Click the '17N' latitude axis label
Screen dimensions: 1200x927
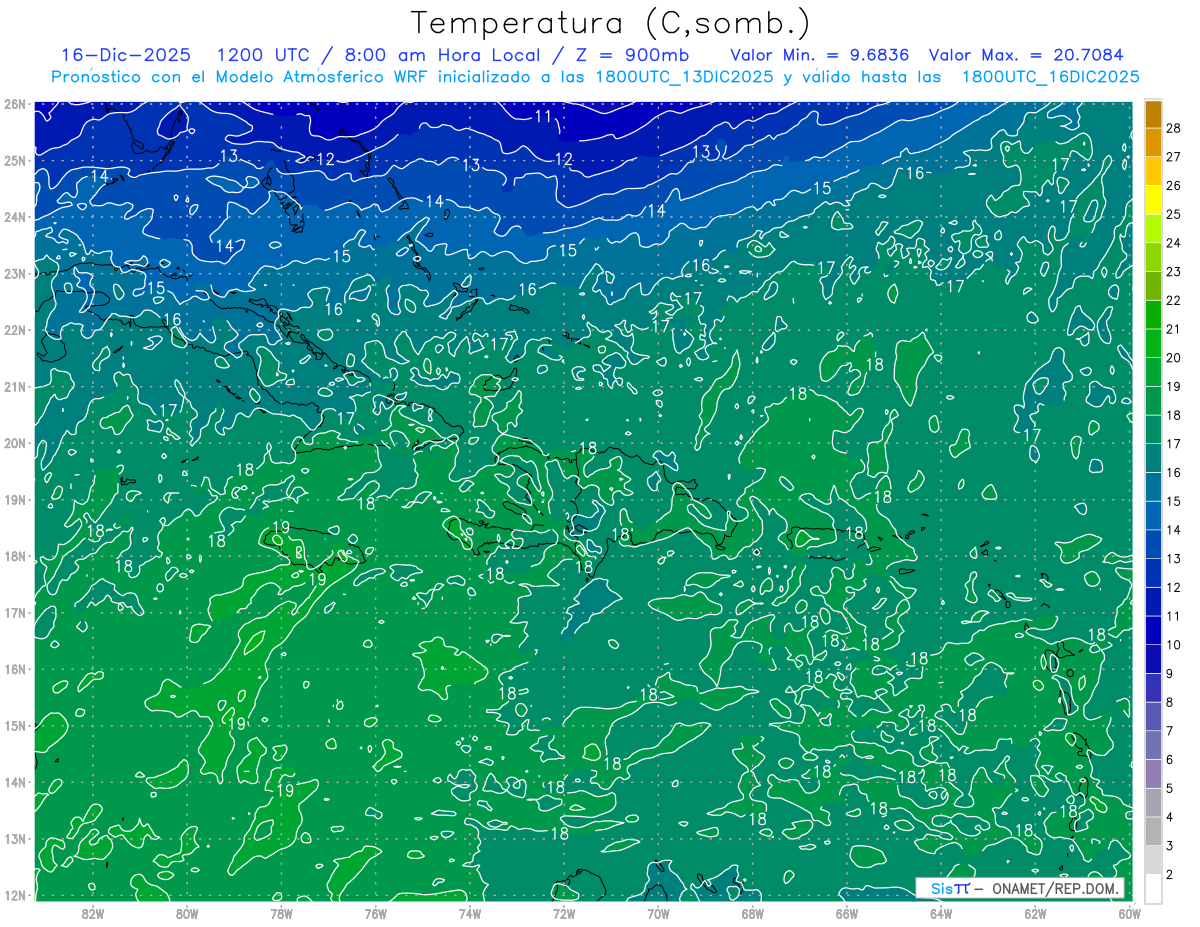click(14, 612)
